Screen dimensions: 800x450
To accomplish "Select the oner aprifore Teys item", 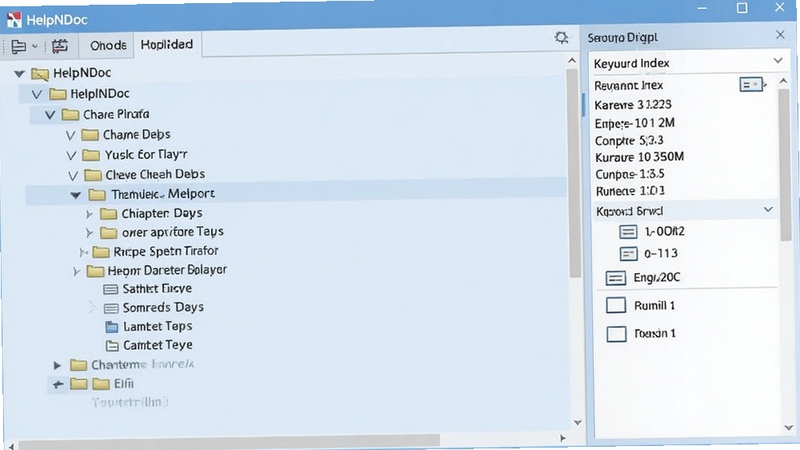I will 172,232.
